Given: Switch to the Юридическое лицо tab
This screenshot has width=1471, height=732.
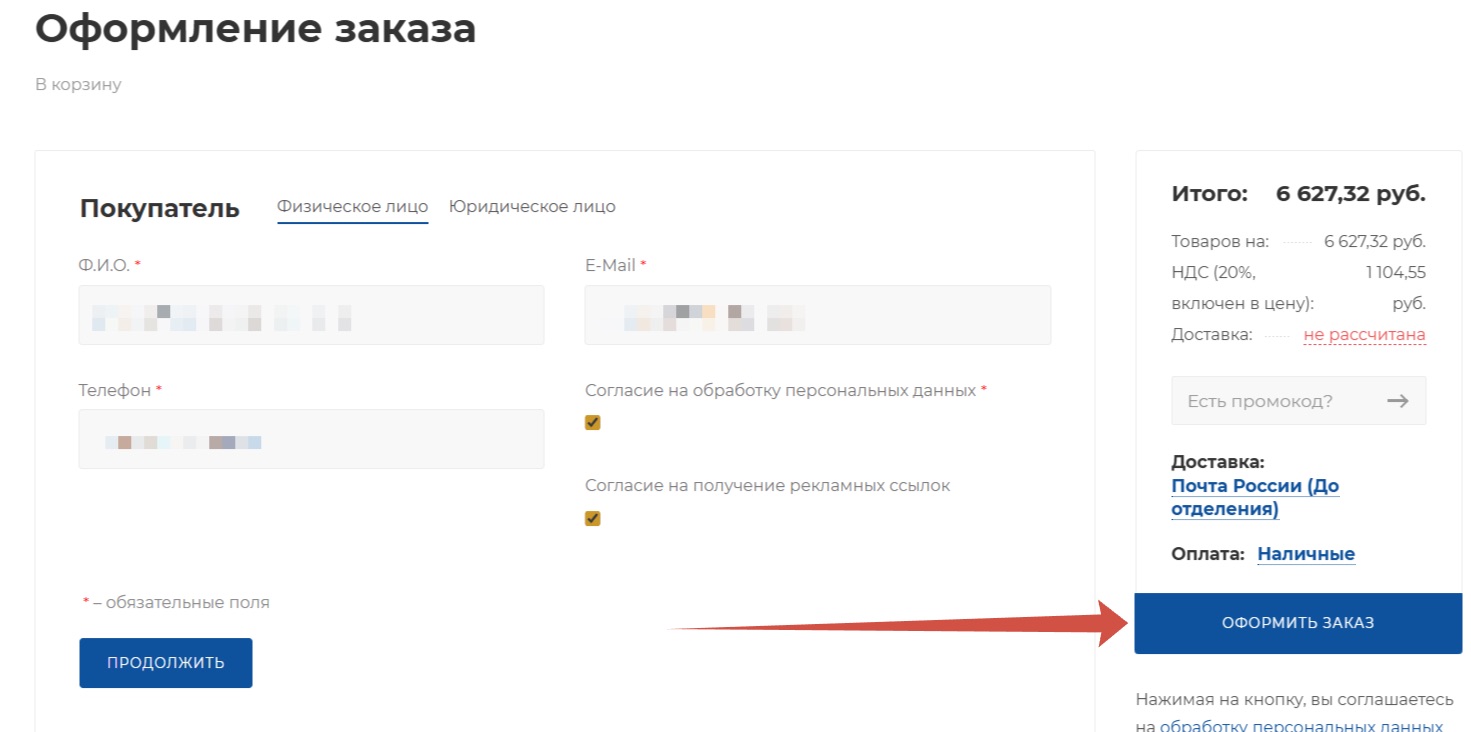Looking at the screenshot, I should click(x=532, y=207).
